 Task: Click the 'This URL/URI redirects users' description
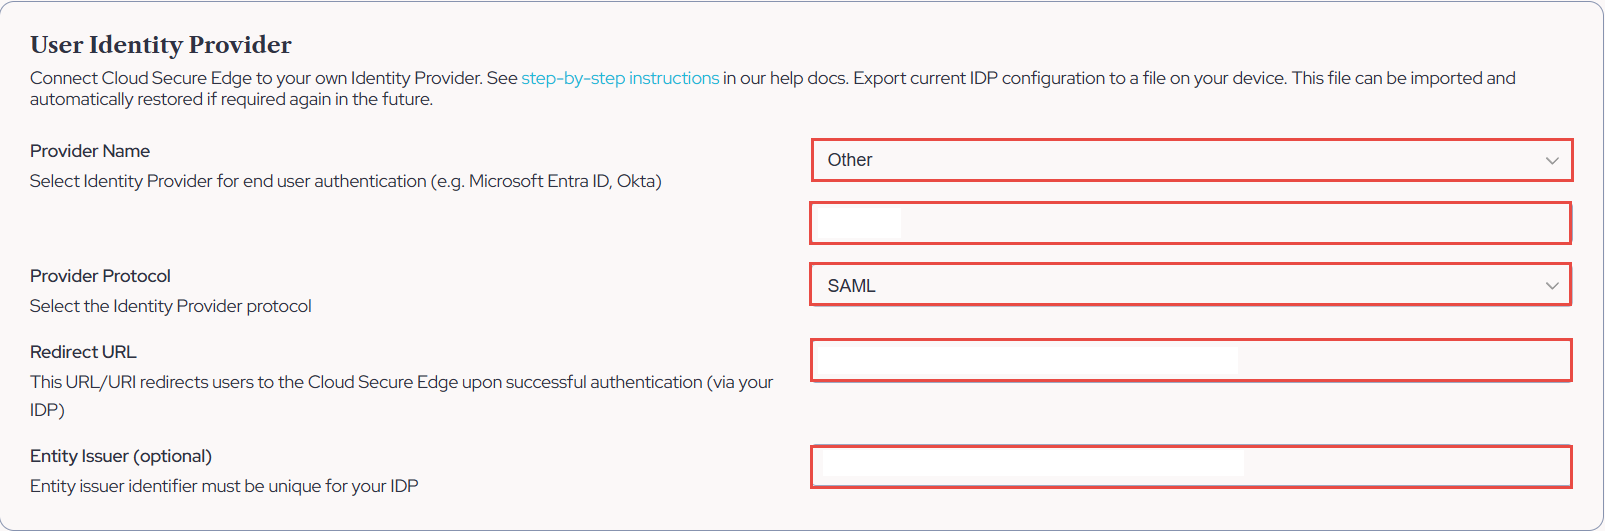tap(401, 382)
